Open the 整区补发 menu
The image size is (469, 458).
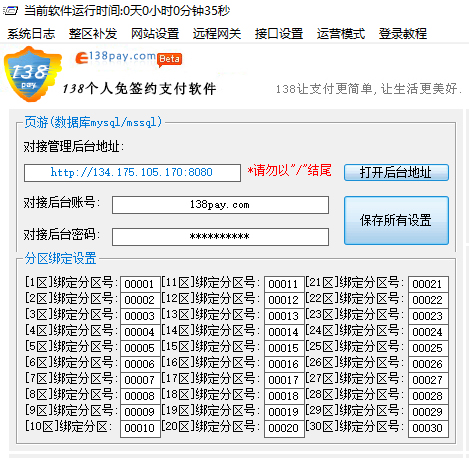pos(93,34)
